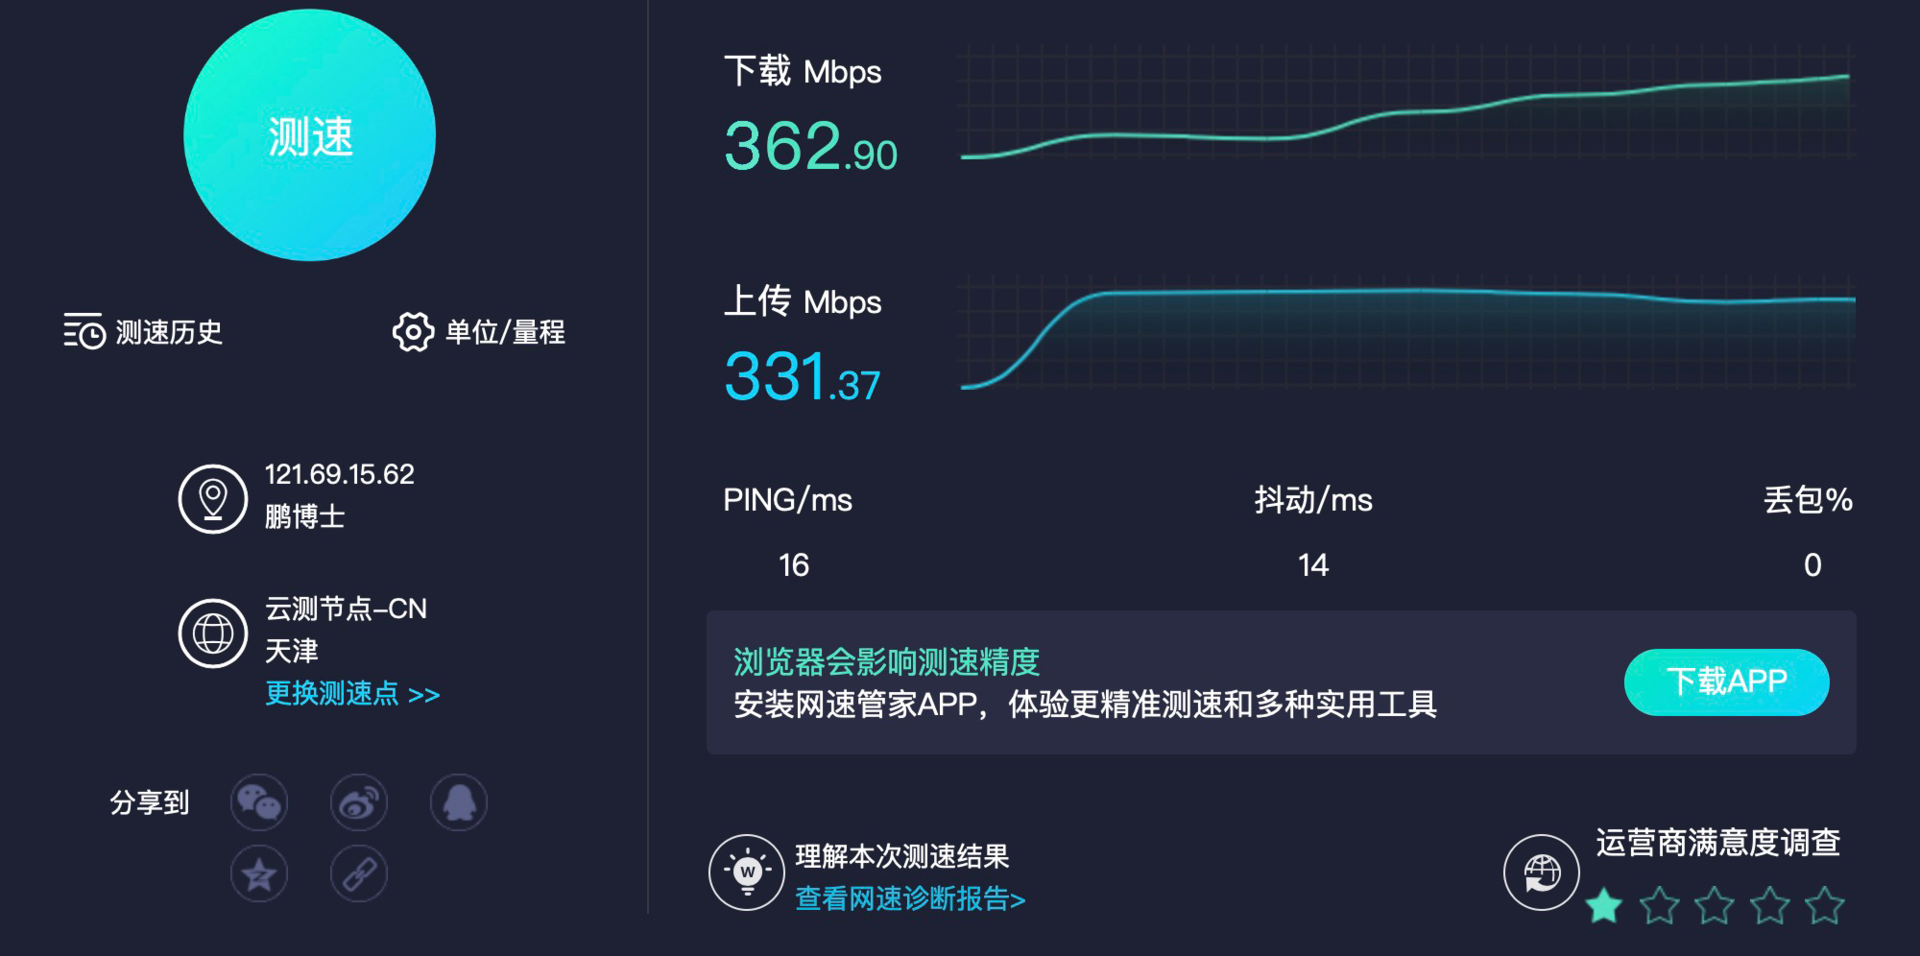Share result to Weibo
1920x956 pixels.
click(359, 802)
